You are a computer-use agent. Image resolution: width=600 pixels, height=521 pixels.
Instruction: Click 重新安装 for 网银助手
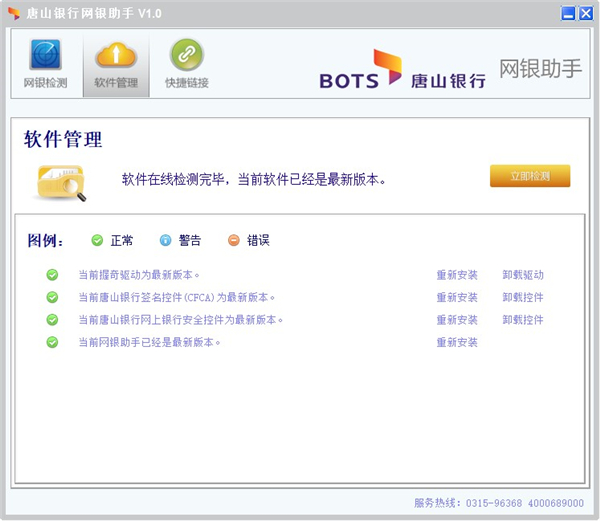457,342
